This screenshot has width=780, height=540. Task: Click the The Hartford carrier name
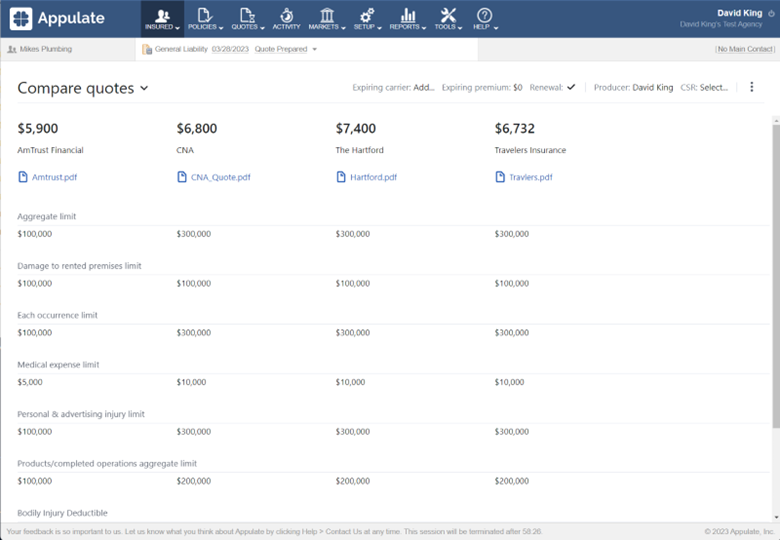tap(360, 150)
